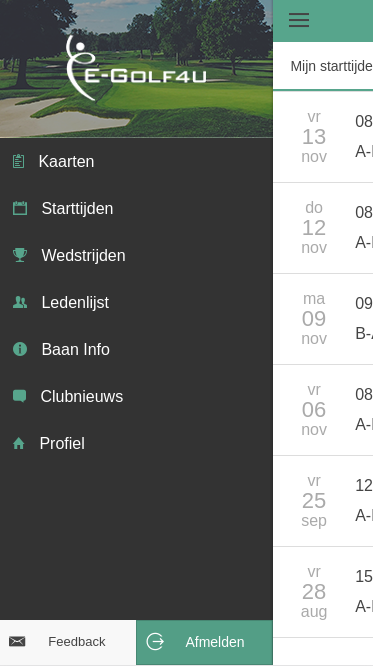The height and width of the screenshot is (666, 373).
Task: Click the people icon beside Ledenlijst
Action: [x=20, y=302]
